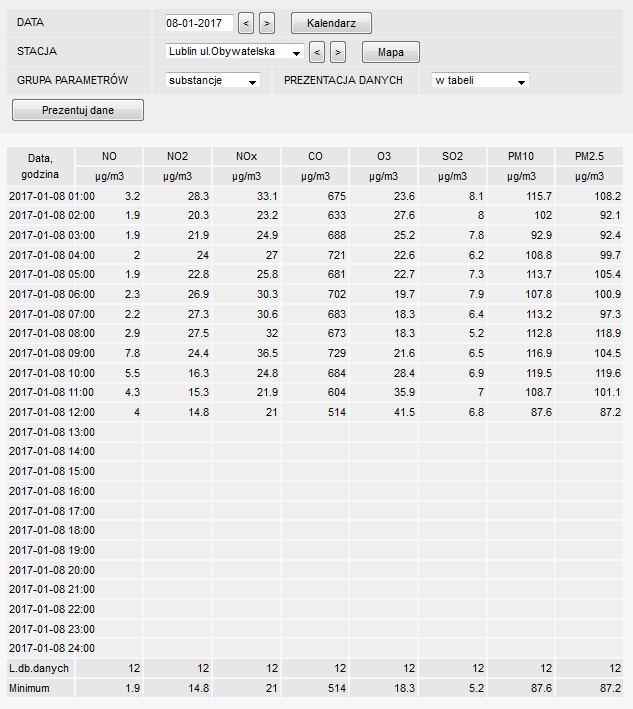Click NOx value 36.5 at 09:00

pos(267,353)
